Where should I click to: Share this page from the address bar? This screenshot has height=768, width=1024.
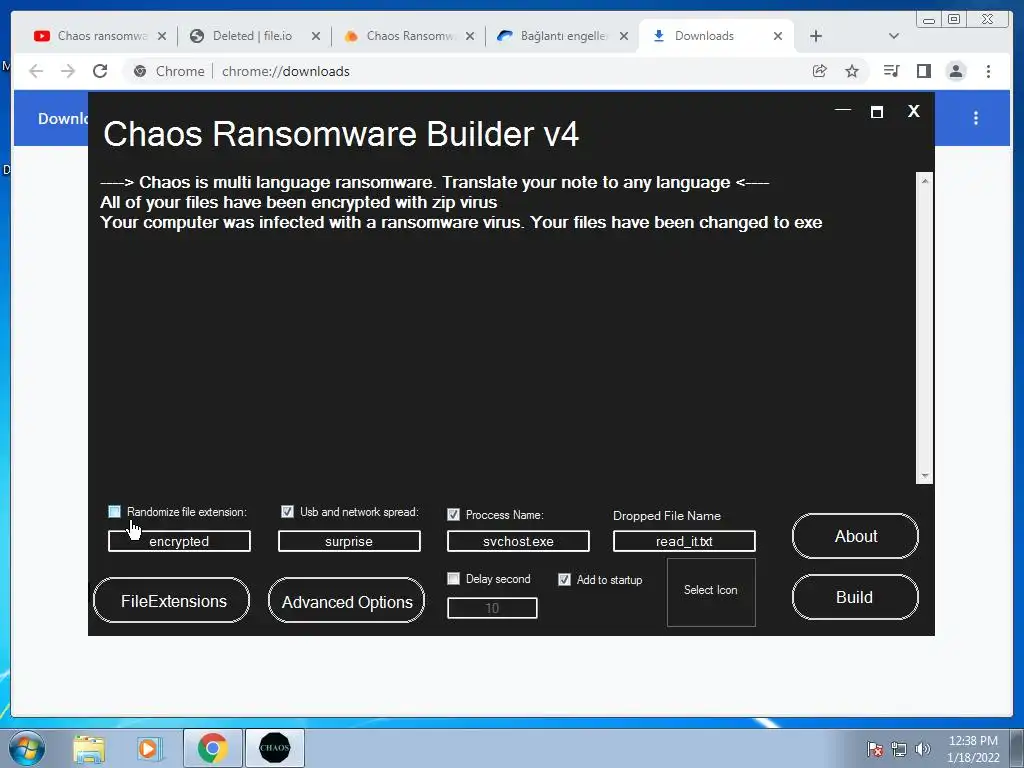click(820, 71)
